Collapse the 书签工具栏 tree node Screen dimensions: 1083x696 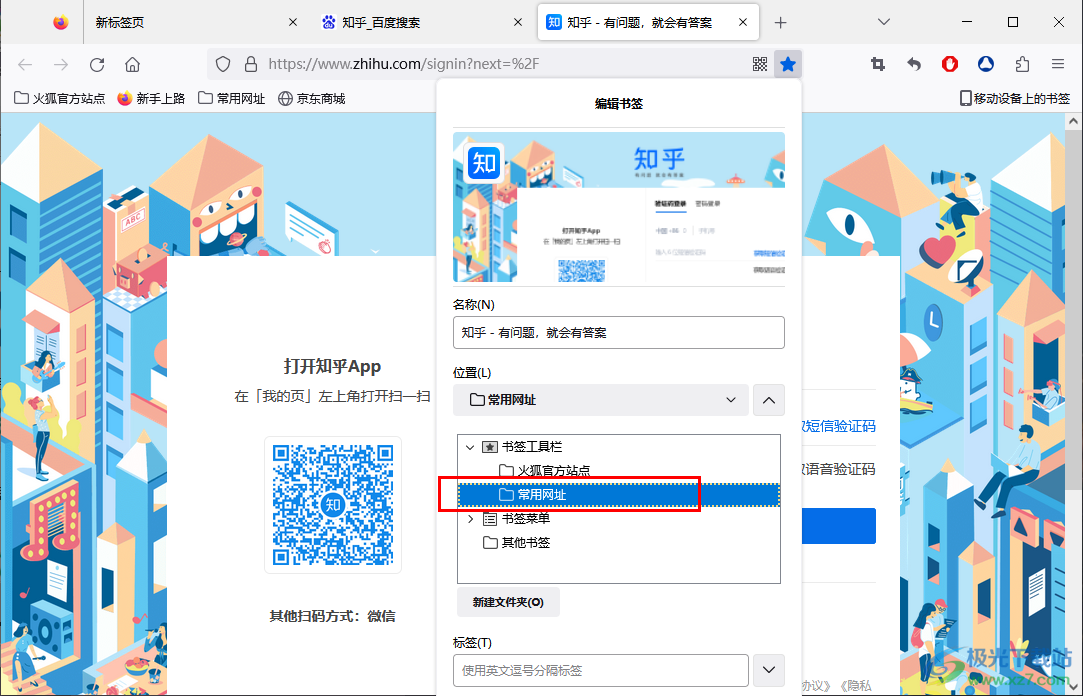click(x=470, y=447)
